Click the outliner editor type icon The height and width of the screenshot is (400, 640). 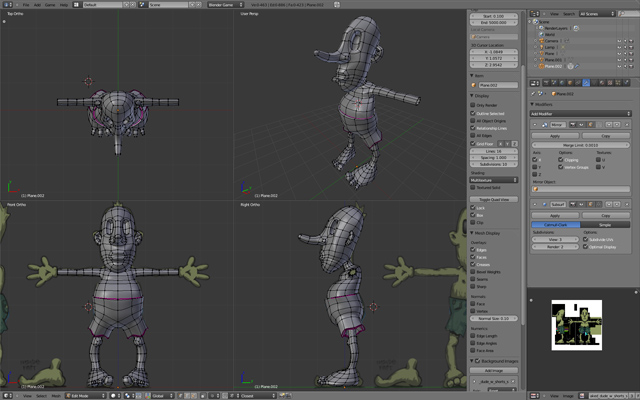(532, 12)
